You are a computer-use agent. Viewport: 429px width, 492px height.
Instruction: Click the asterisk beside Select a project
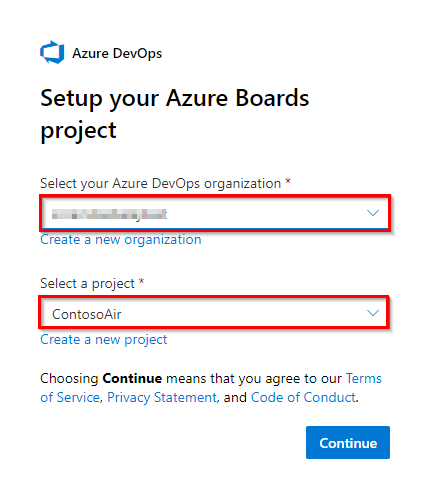click(x=142, y=282)
